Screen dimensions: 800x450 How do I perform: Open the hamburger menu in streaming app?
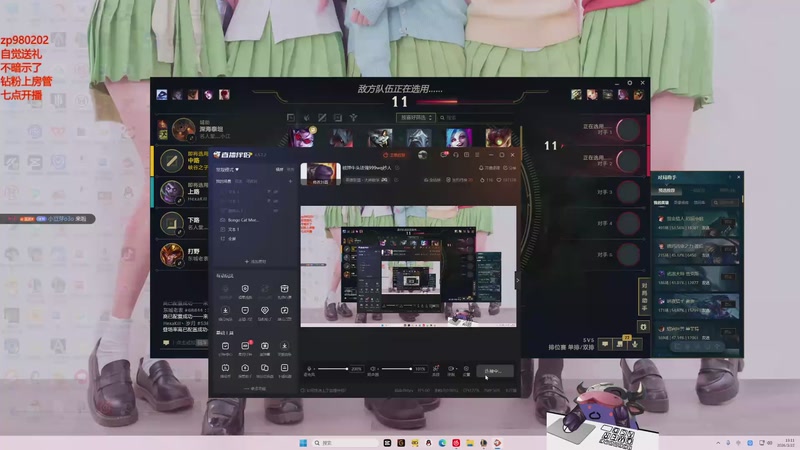pyautogui.click(x=477, y=155)
